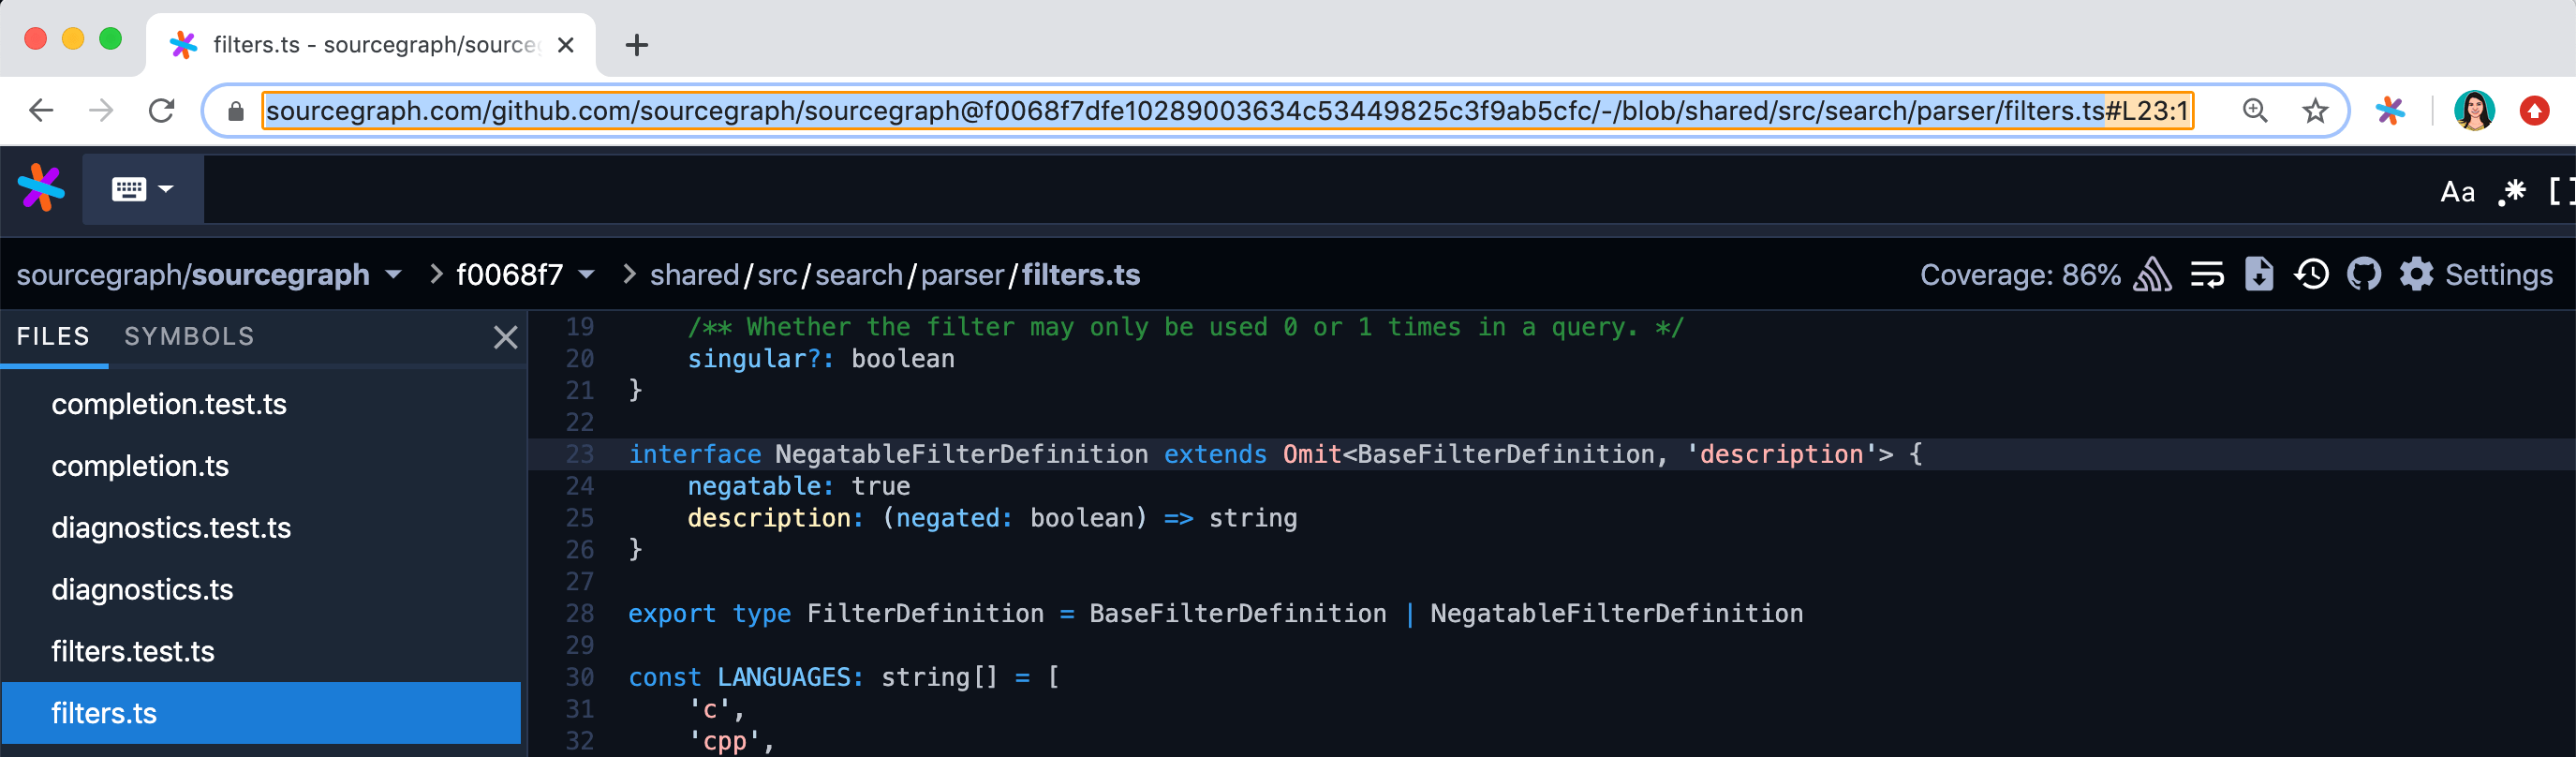Switch to the FILES tab
2576x757 pixels.
pos(53,336)
